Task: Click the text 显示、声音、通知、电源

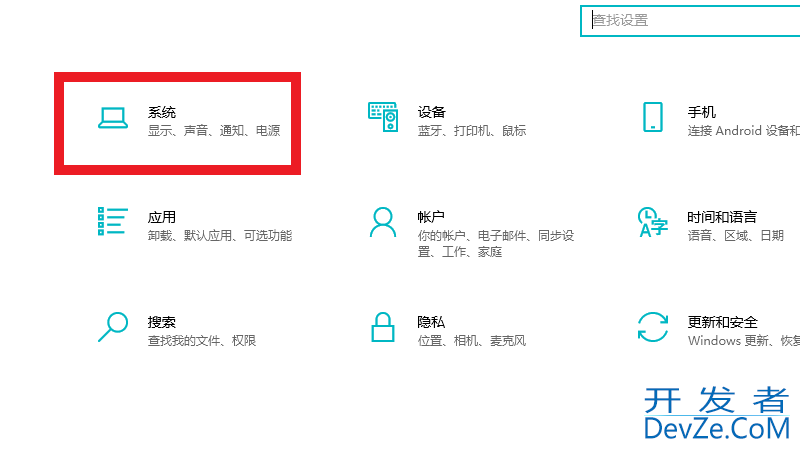Action: pos(214,131)
